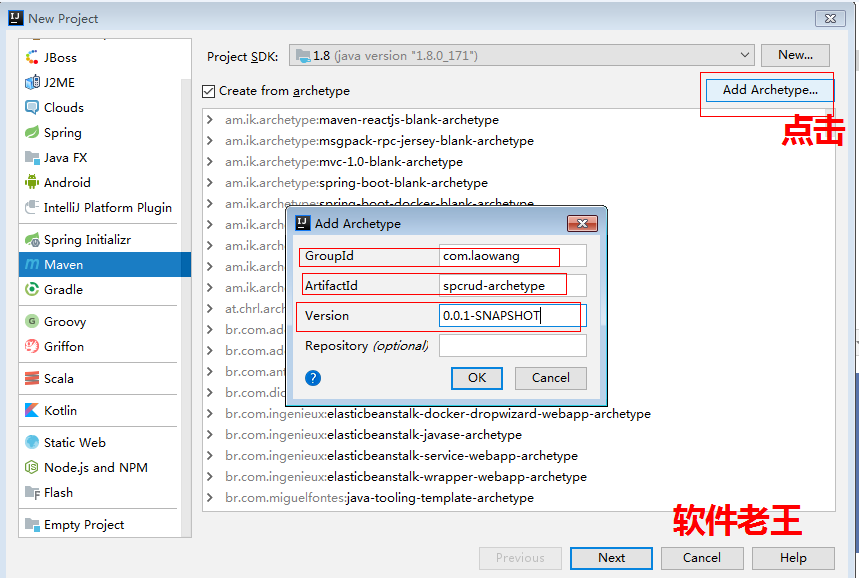Select Gradle project type label
The height and width of the screenshot is (578, 859).
pos(64,289)
